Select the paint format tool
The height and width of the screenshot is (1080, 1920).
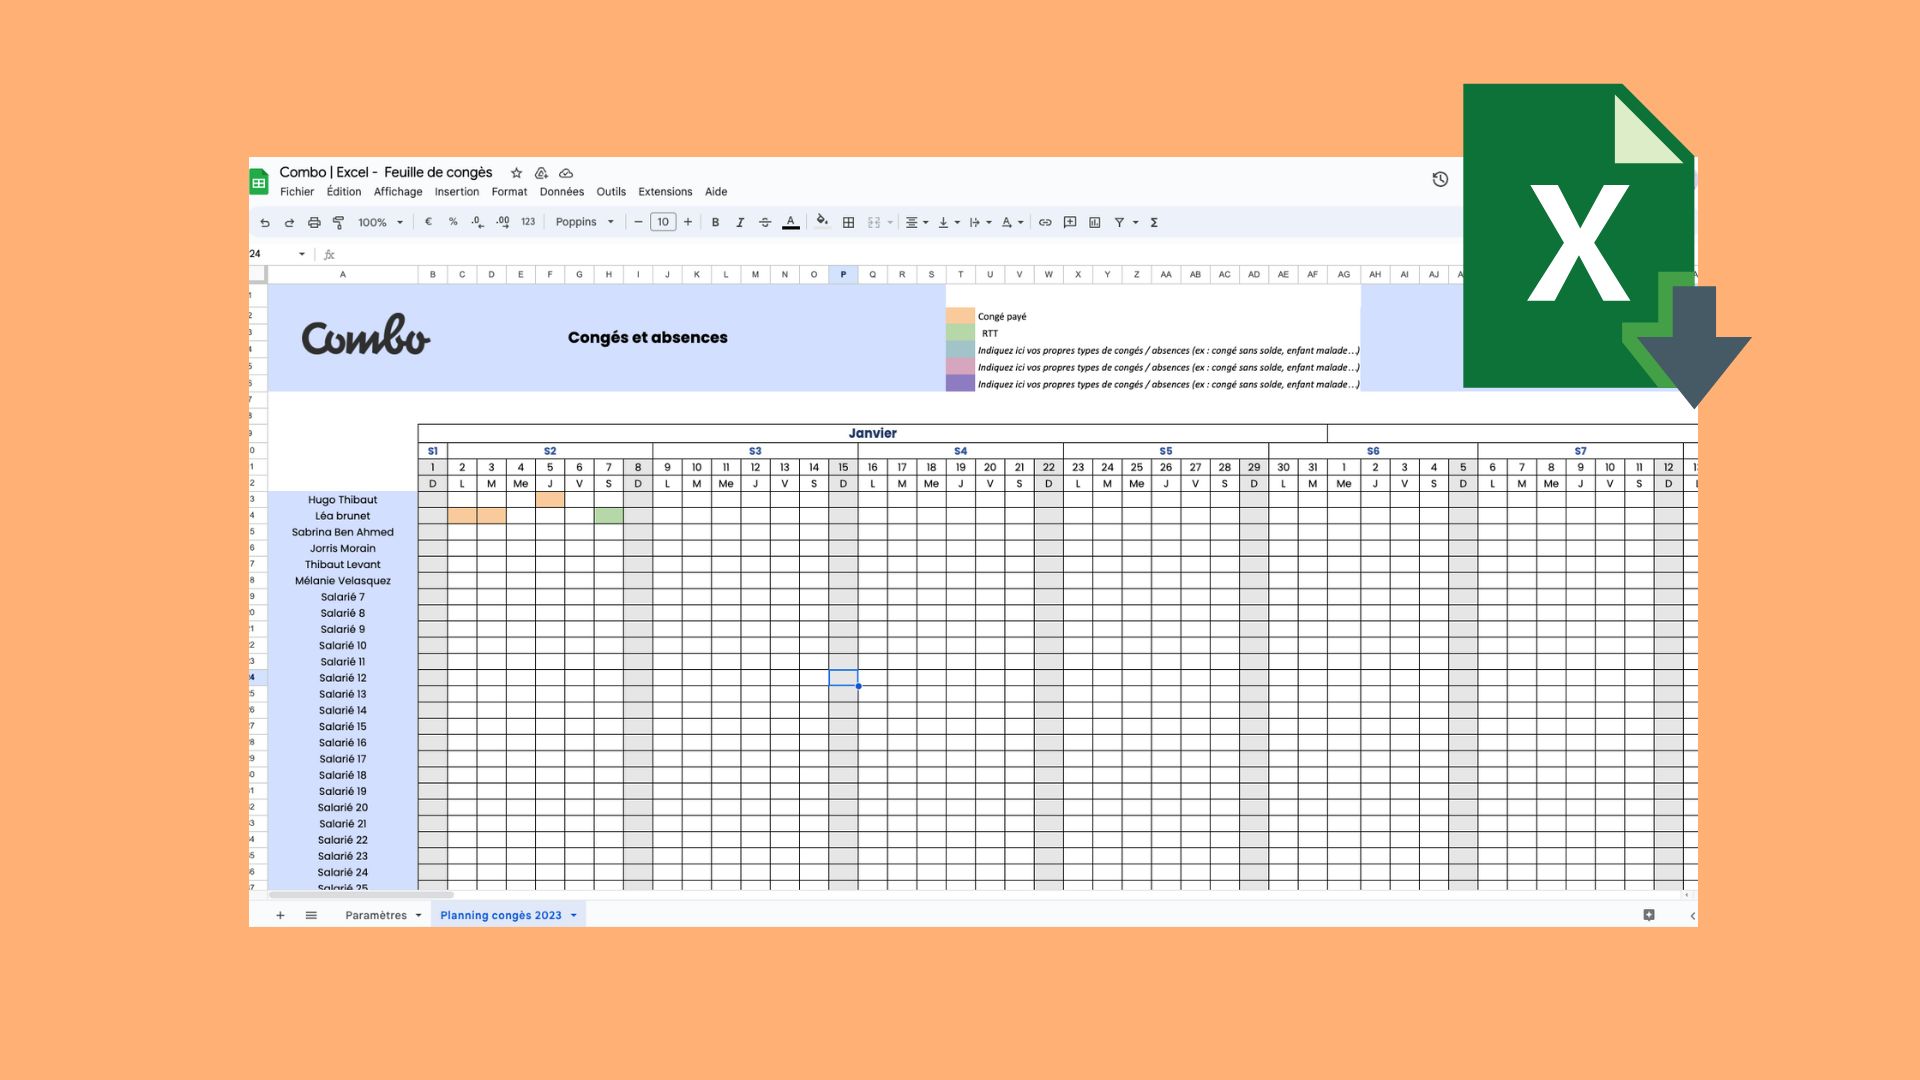click(336, 222)
